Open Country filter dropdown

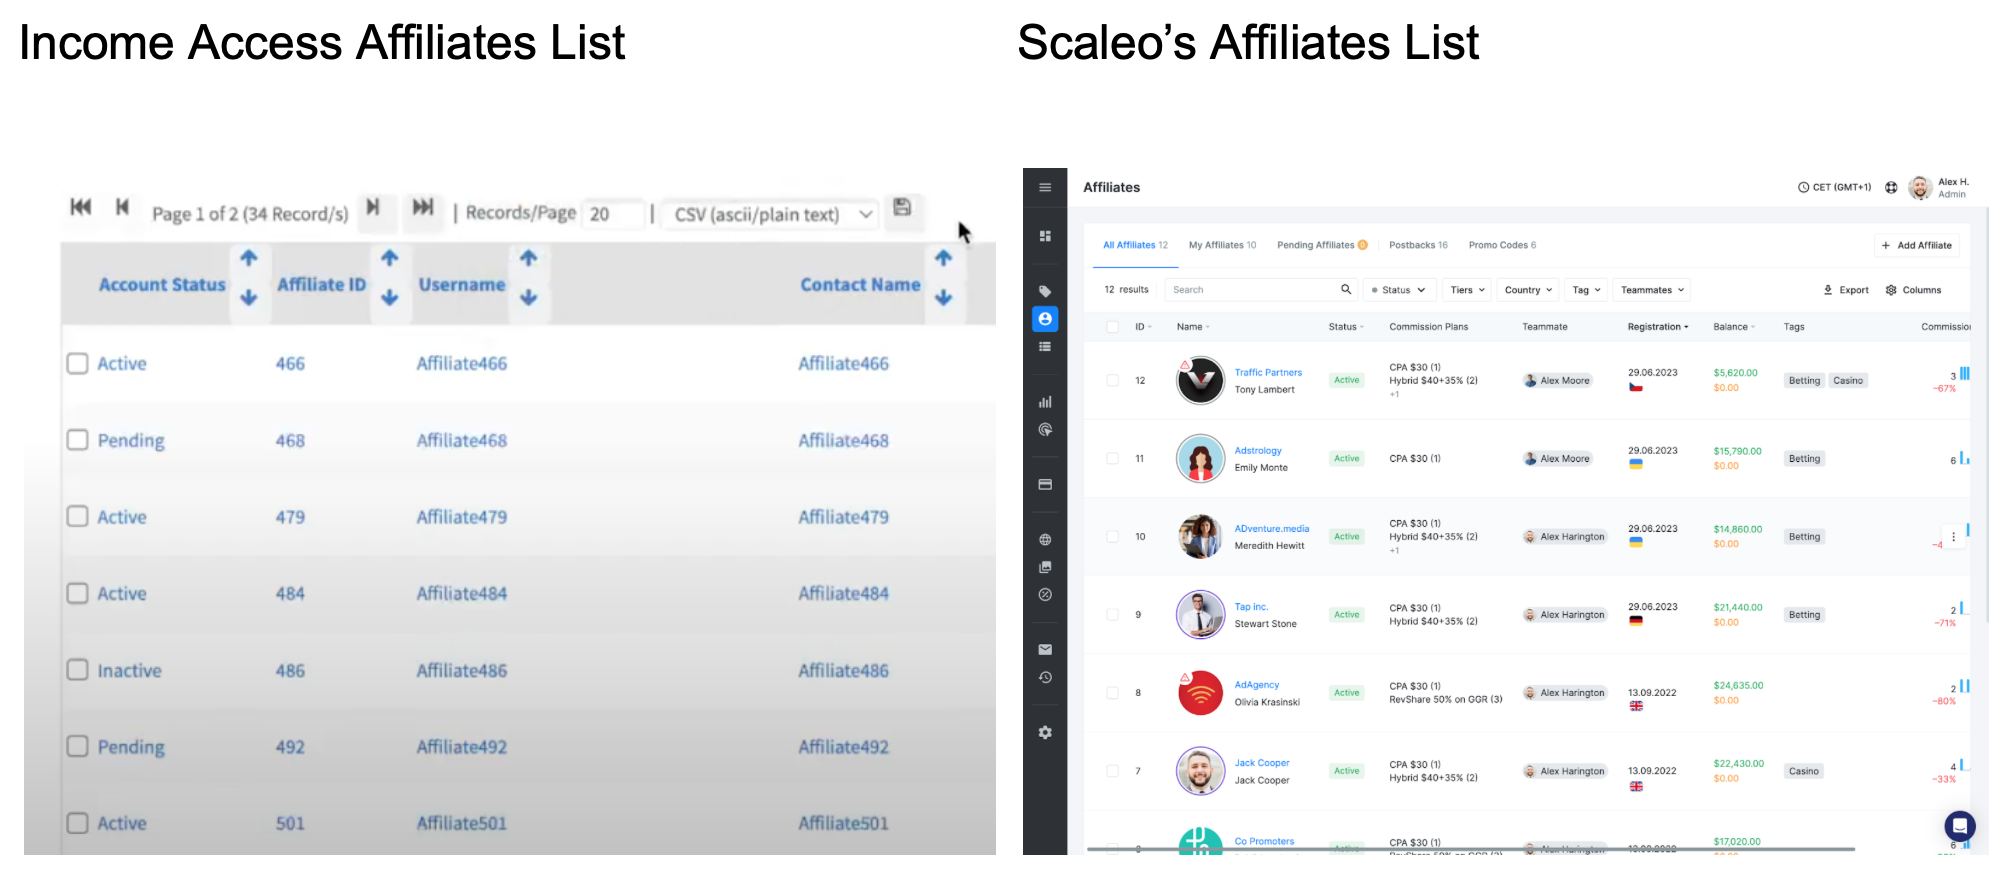pyautogui.click(x=1528, y=290)
